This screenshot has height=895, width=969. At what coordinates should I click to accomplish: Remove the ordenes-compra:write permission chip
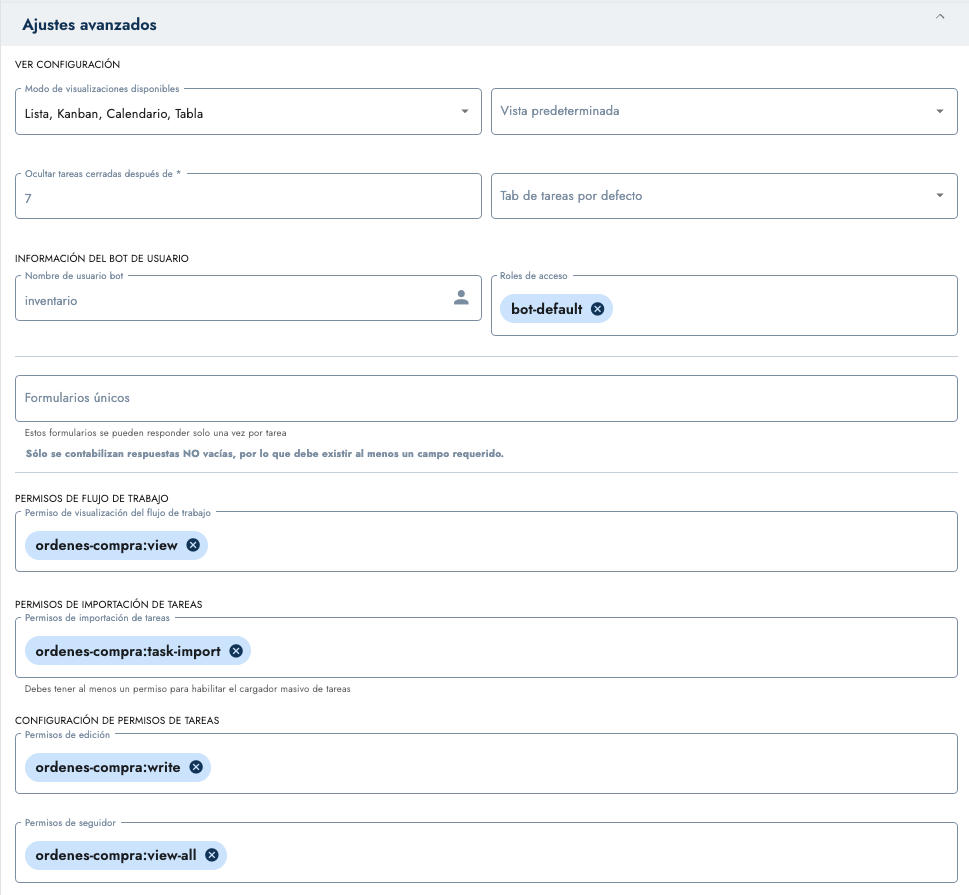196,767
